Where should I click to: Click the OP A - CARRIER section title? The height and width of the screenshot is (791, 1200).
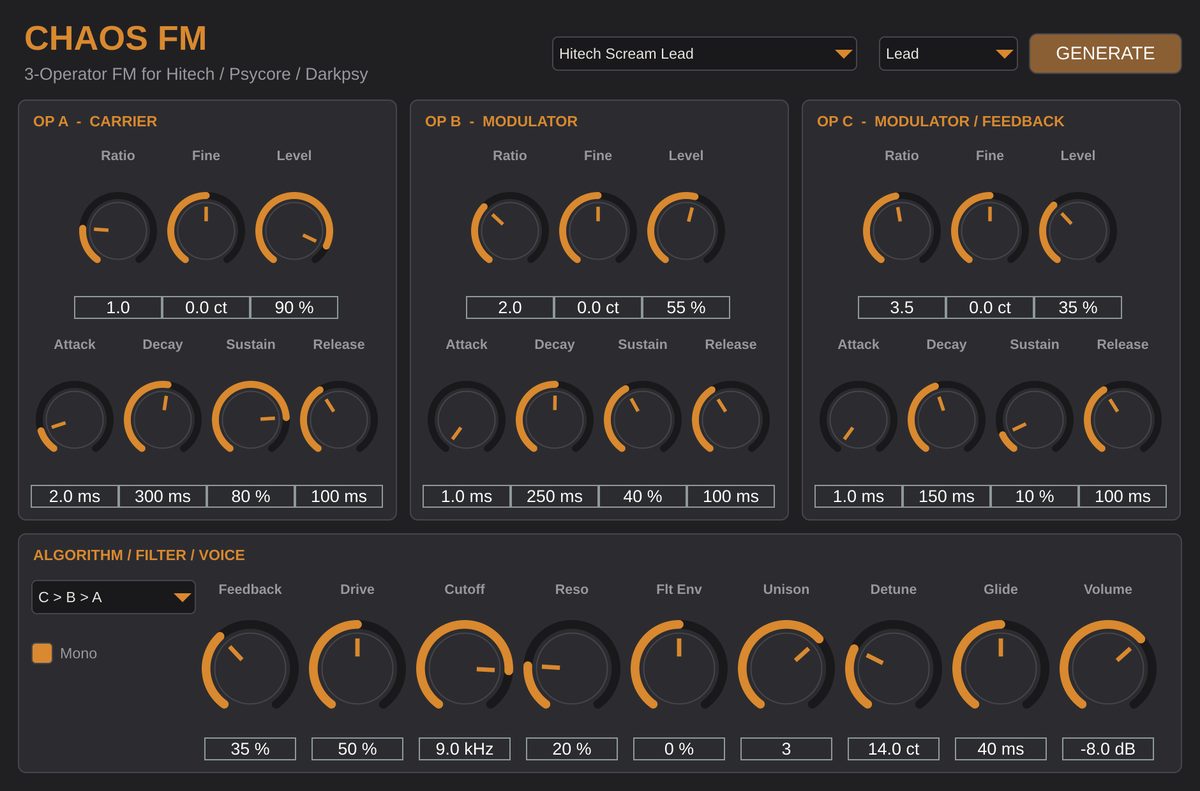pos(95,121)
